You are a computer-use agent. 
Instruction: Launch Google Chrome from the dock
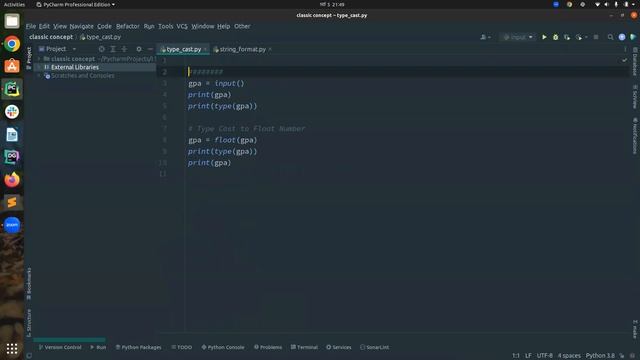coord(12,44)
